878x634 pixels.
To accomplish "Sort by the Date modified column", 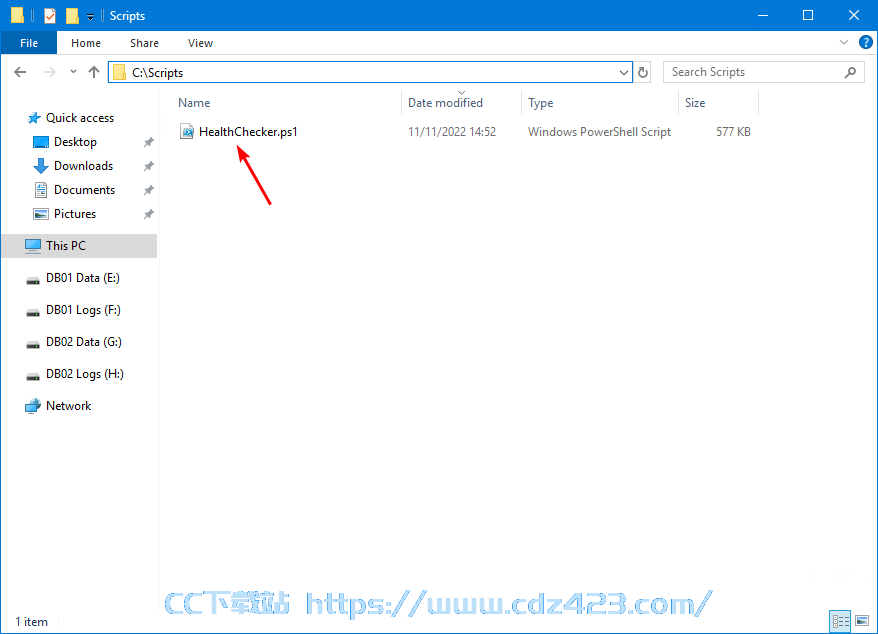I will [x=445, y=103].
